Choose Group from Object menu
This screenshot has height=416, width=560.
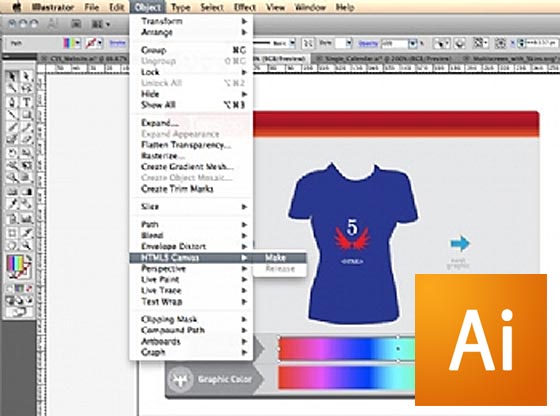[191, 50]
